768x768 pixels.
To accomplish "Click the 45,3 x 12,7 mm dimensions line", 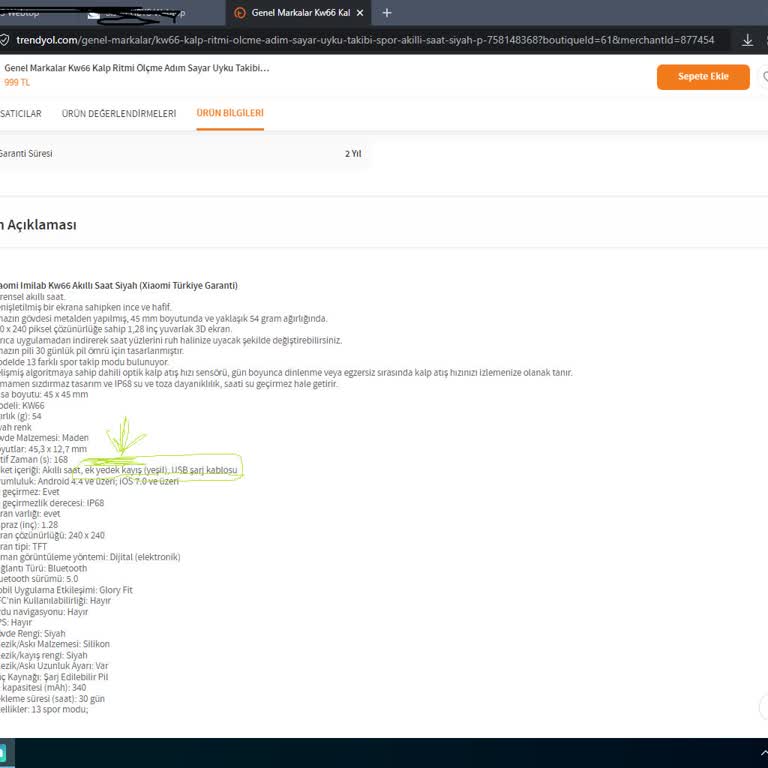I will point(43,449).
